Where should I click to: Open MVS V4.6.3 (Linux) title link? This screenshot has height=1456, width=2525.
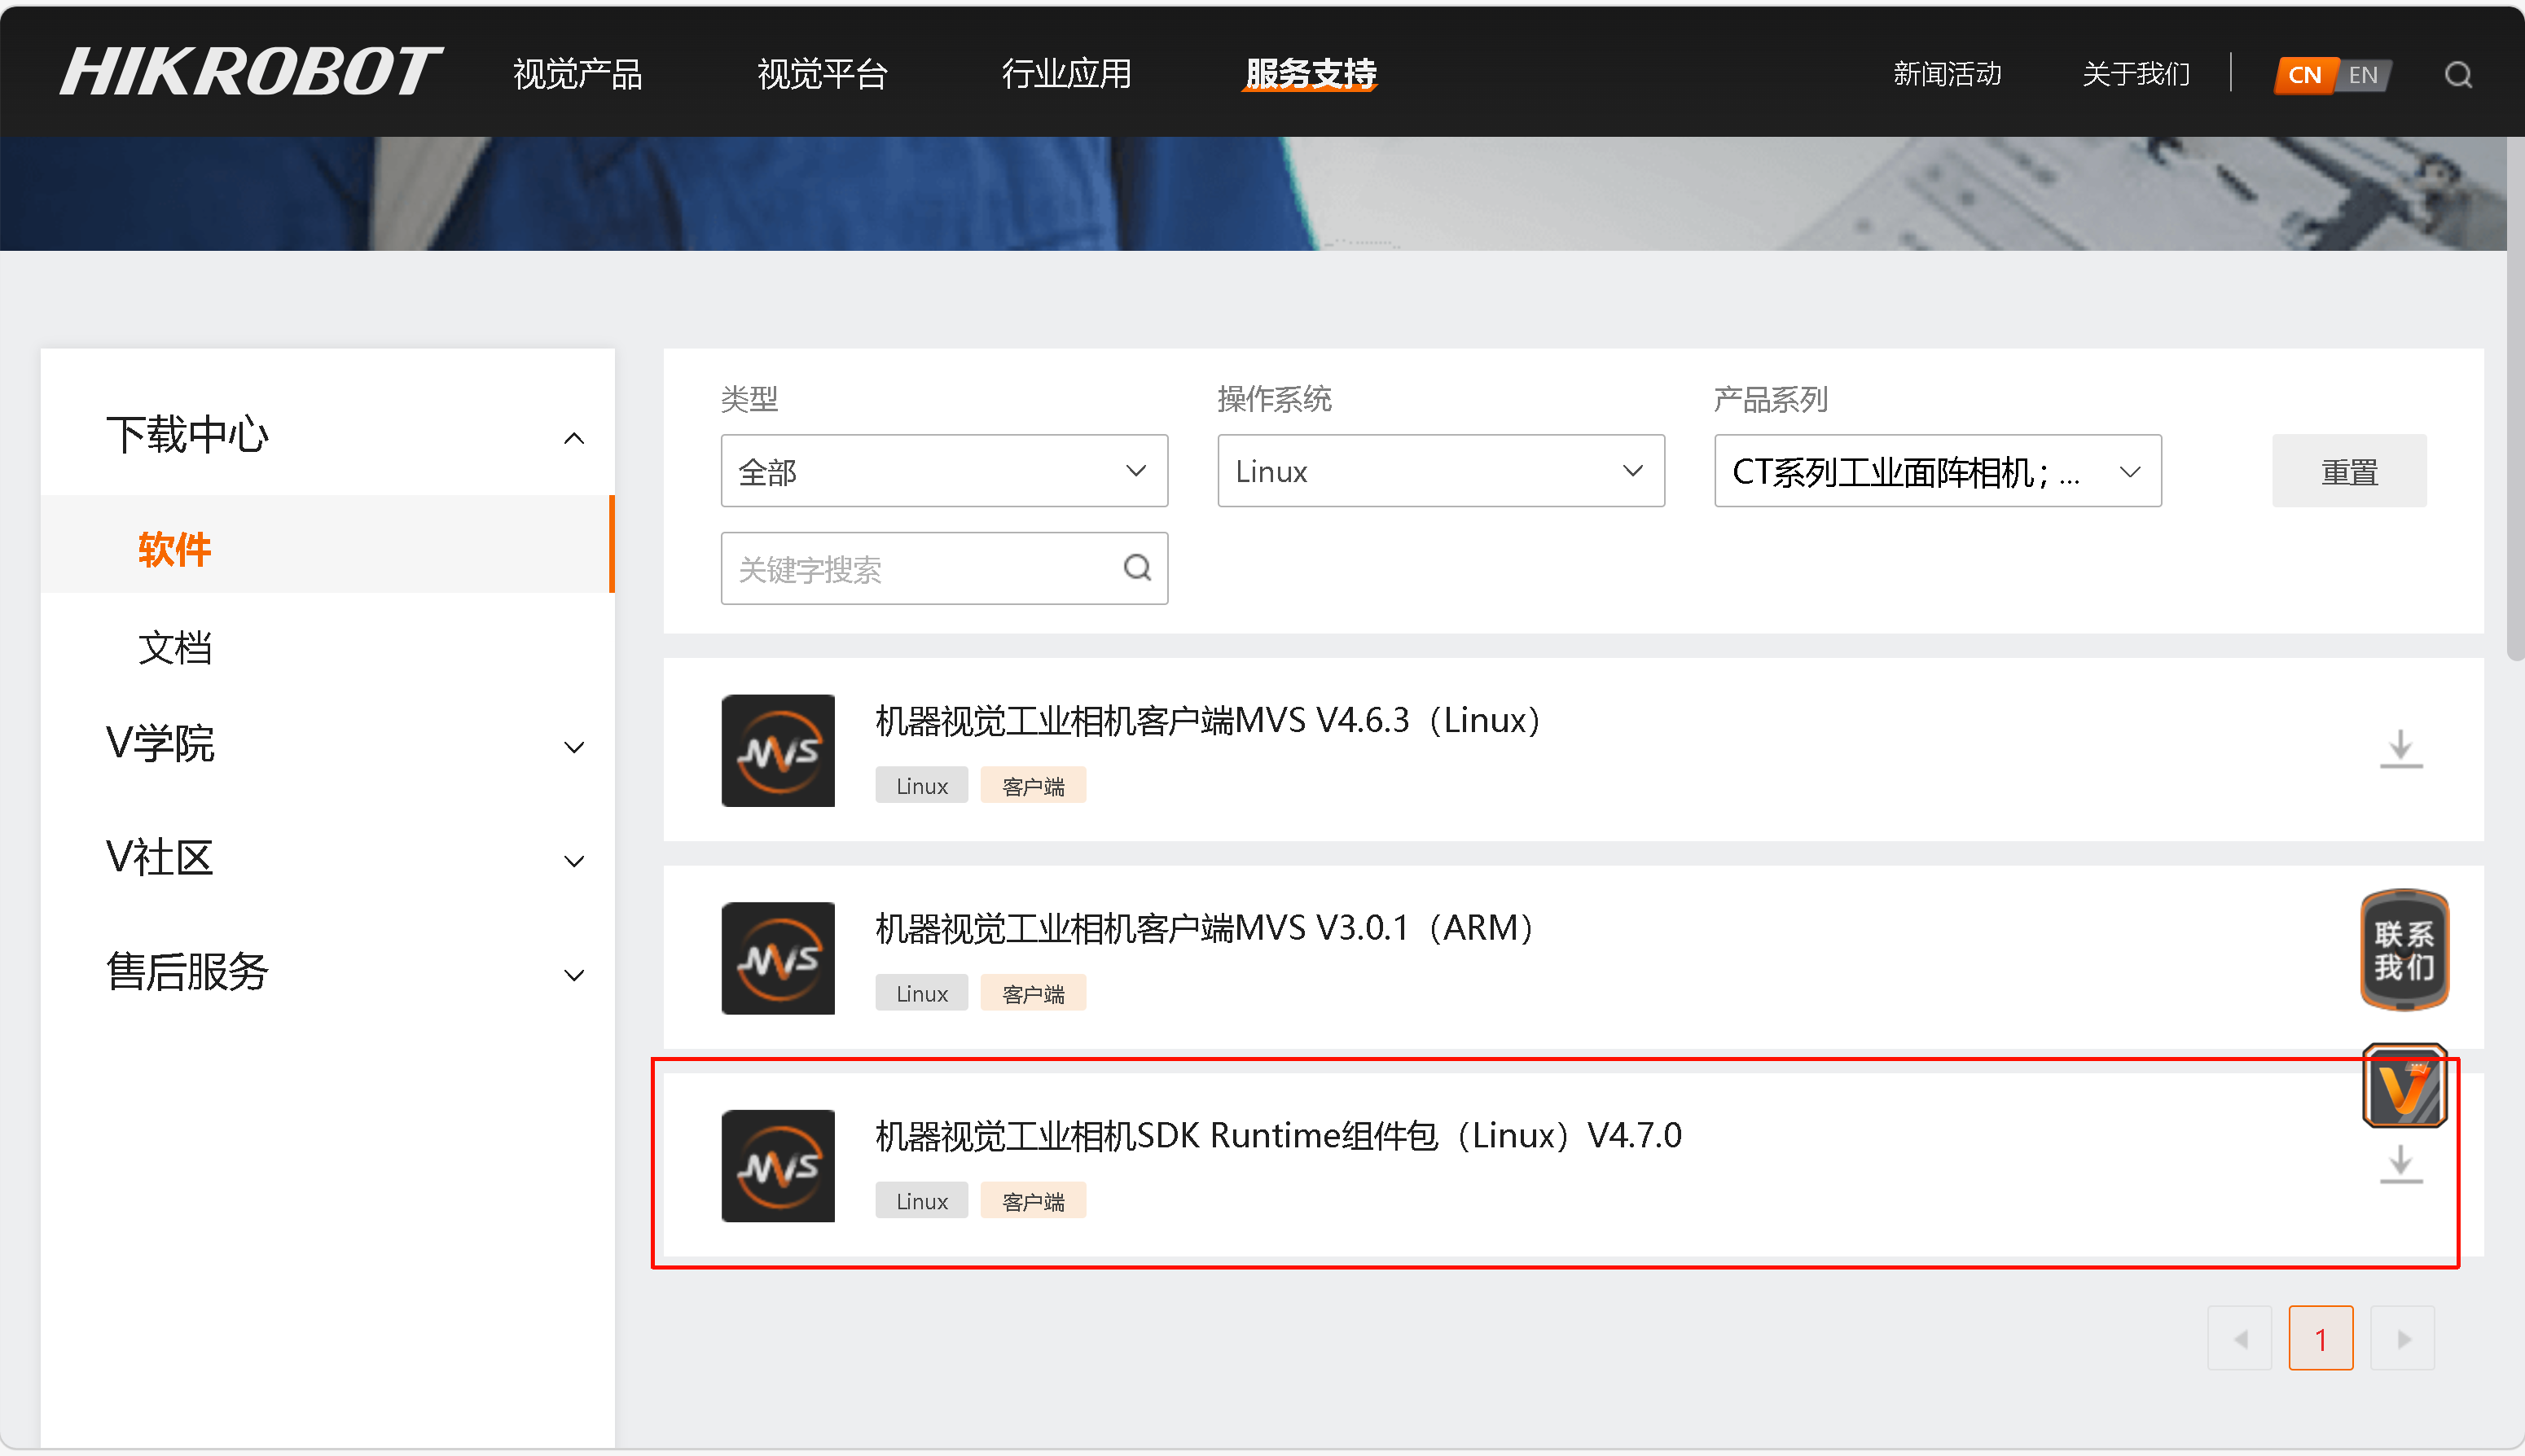click(1207, 720)
